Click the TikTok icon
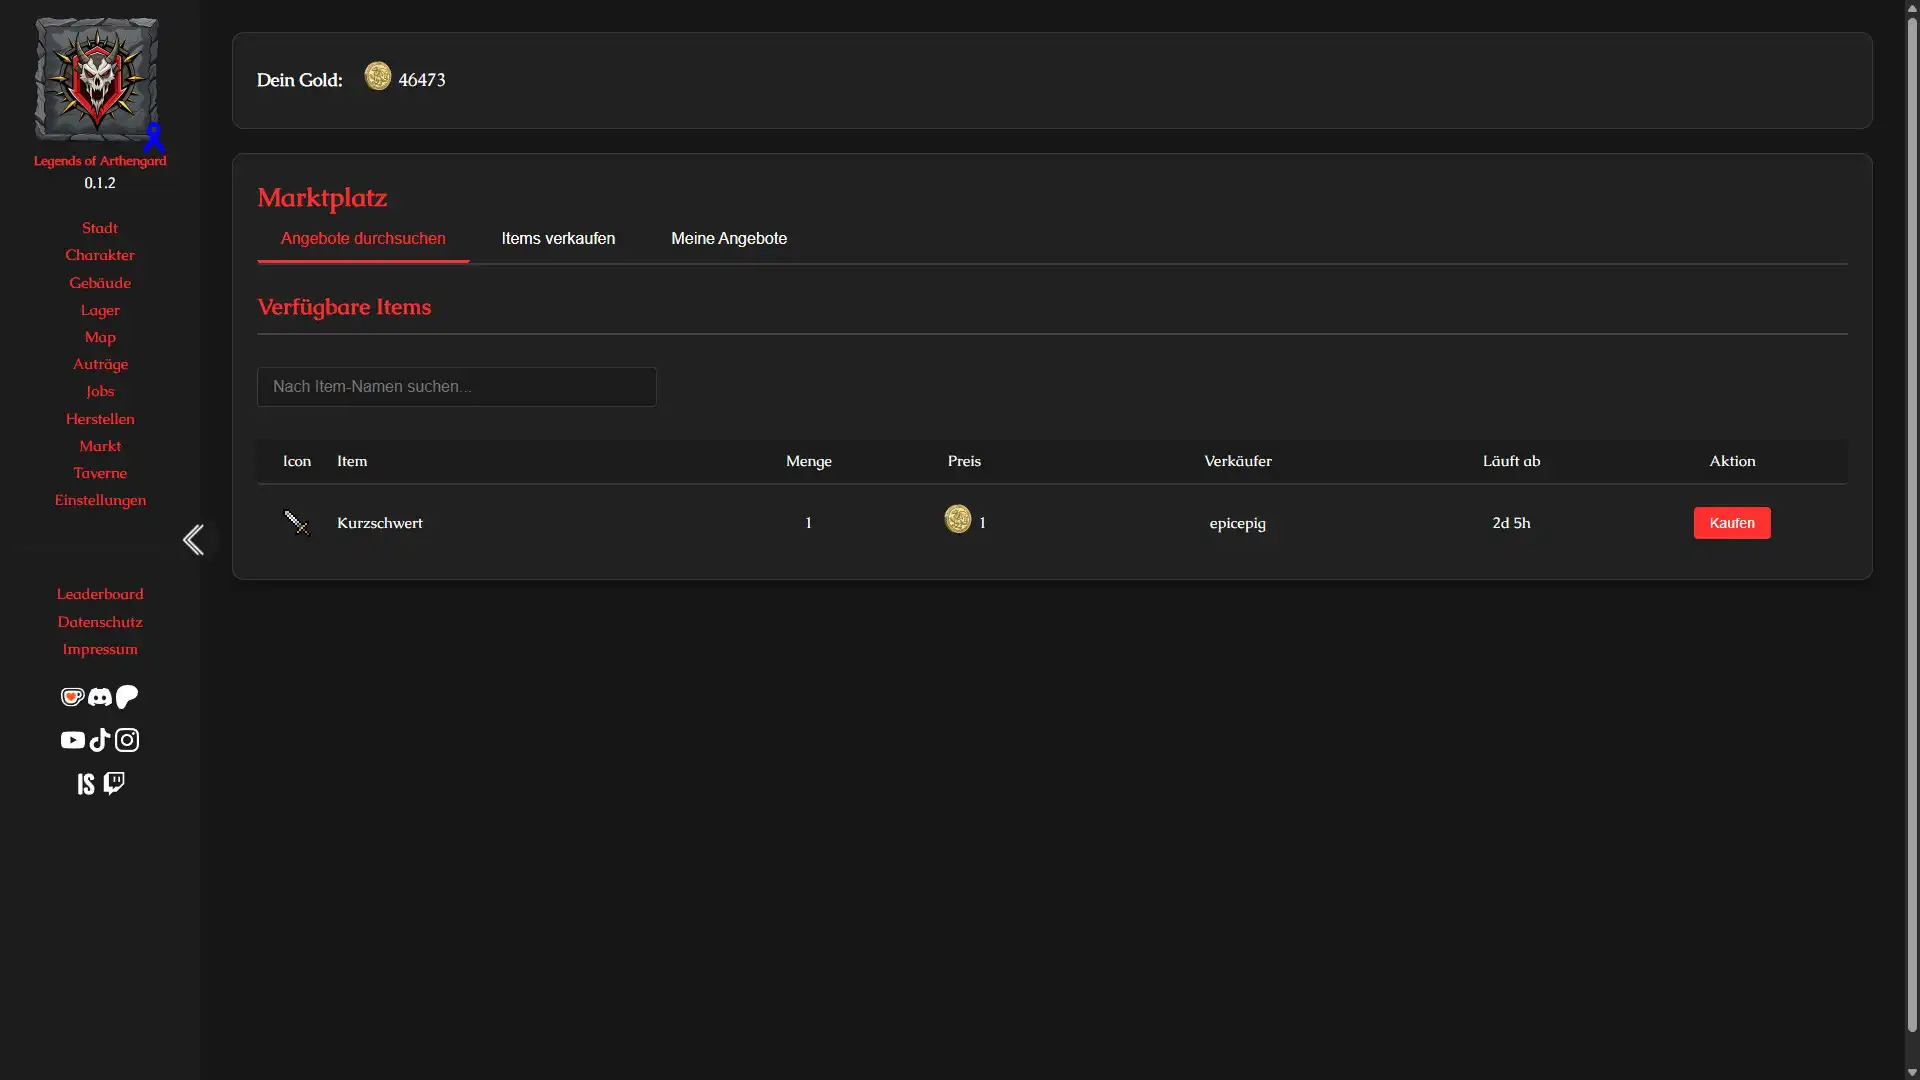Image resolution: width=1920 pixels, height=1080 pixels. click(99, 740)
